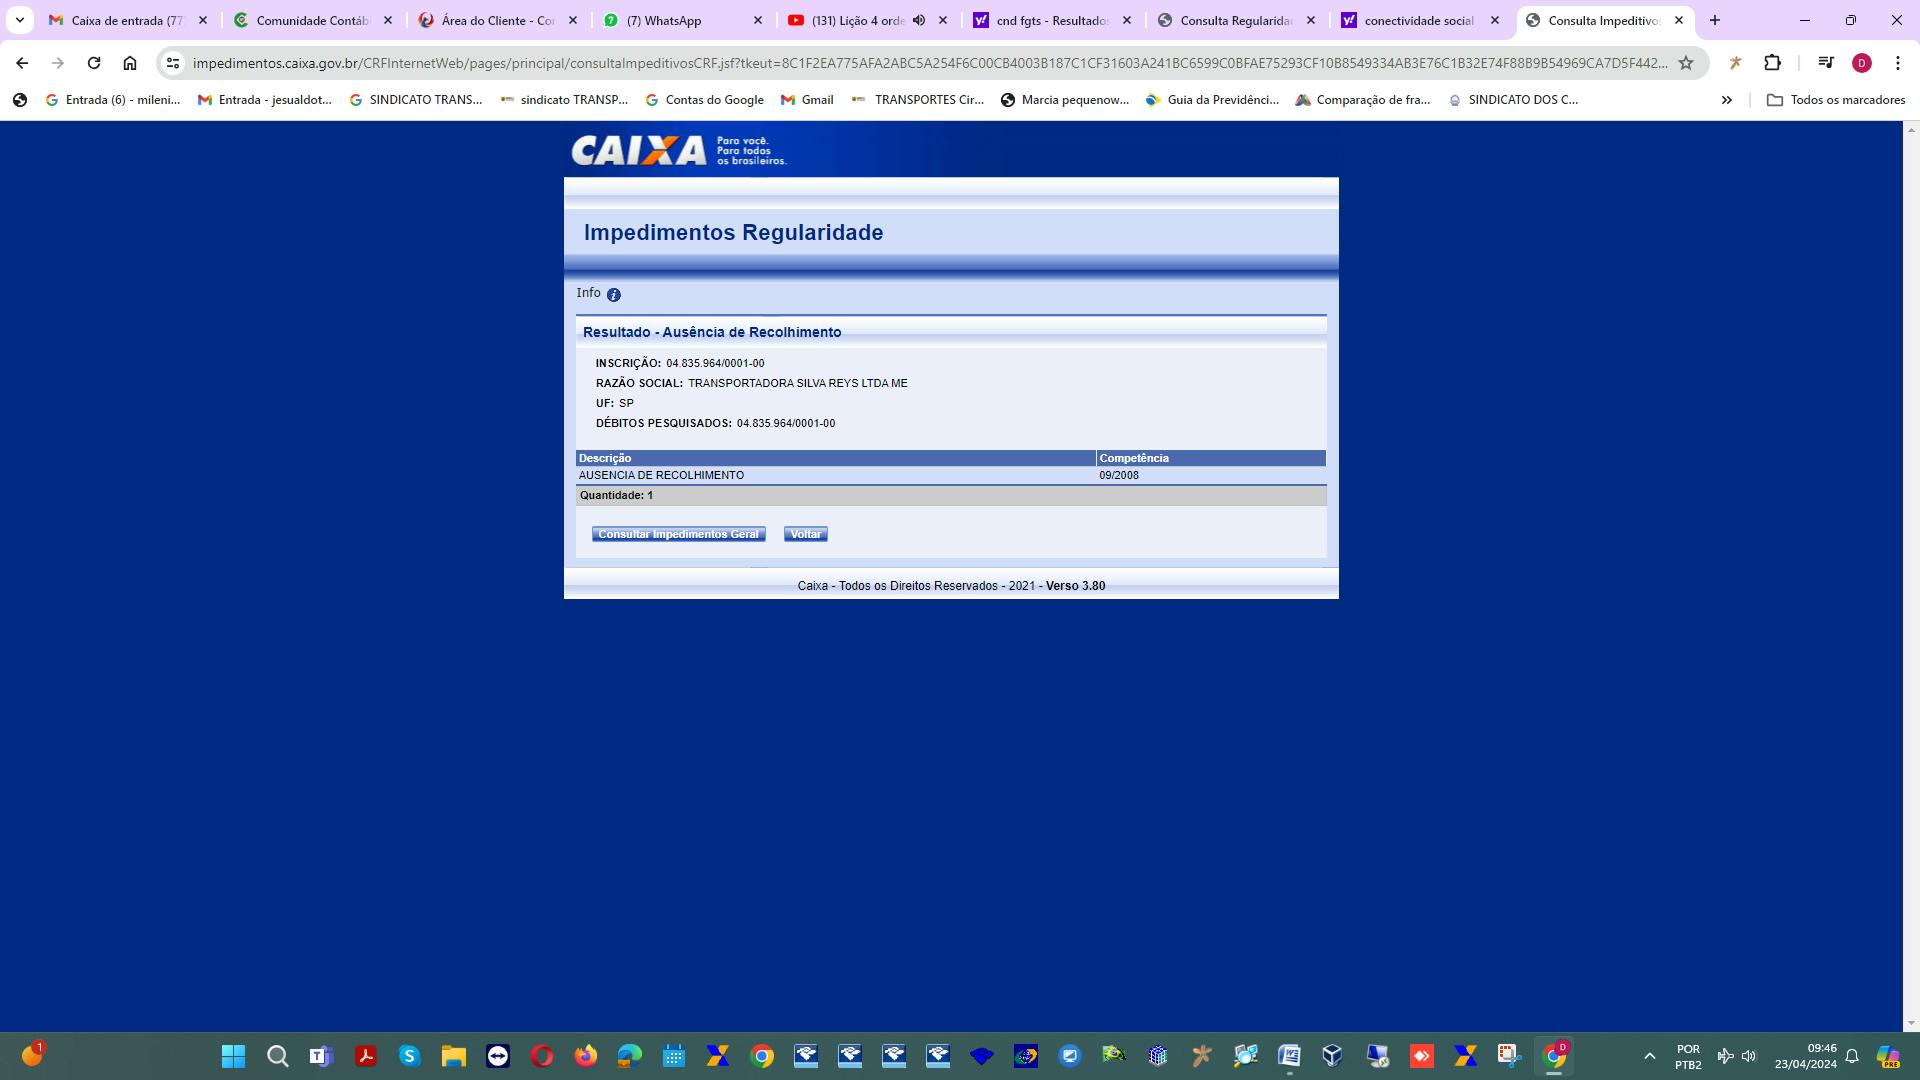This screenshot has width=1920, height=1080.
Task: Open Chrome three-dot menu
Action: pos(1897,63)
